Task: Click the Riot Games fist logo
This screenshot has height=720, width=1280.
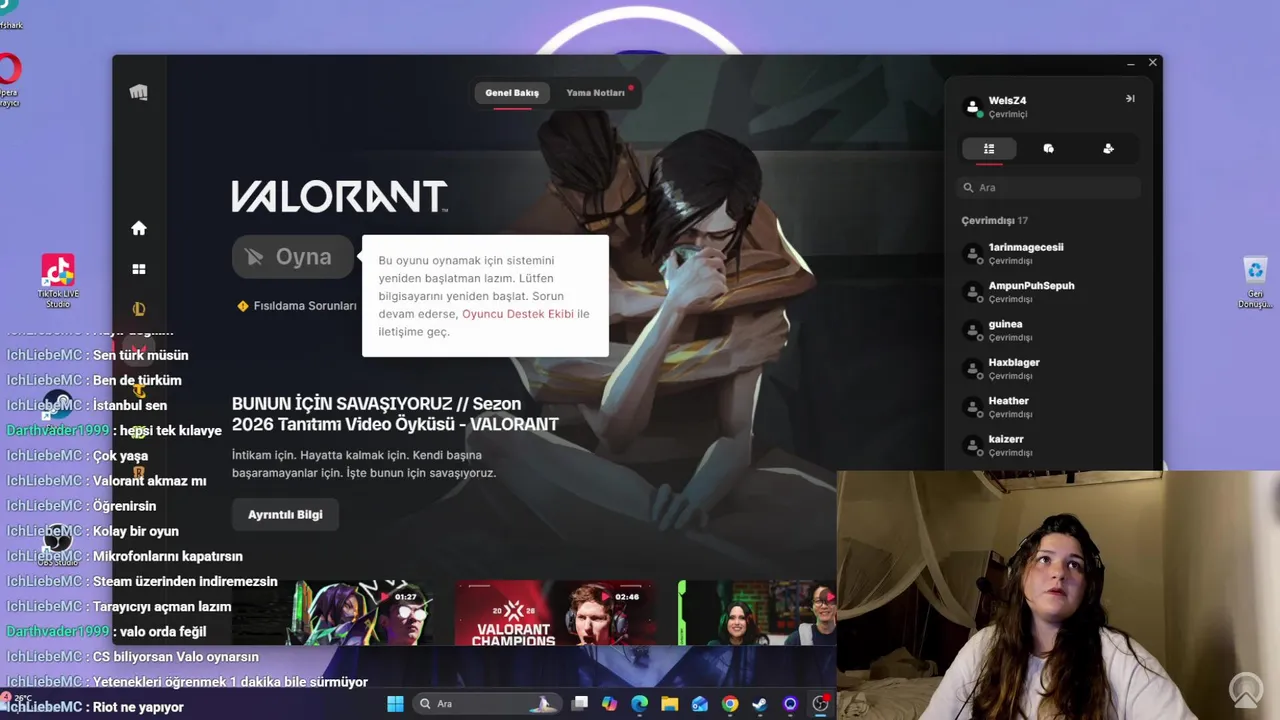Action: pyautogui.click(x=139, y=92)
